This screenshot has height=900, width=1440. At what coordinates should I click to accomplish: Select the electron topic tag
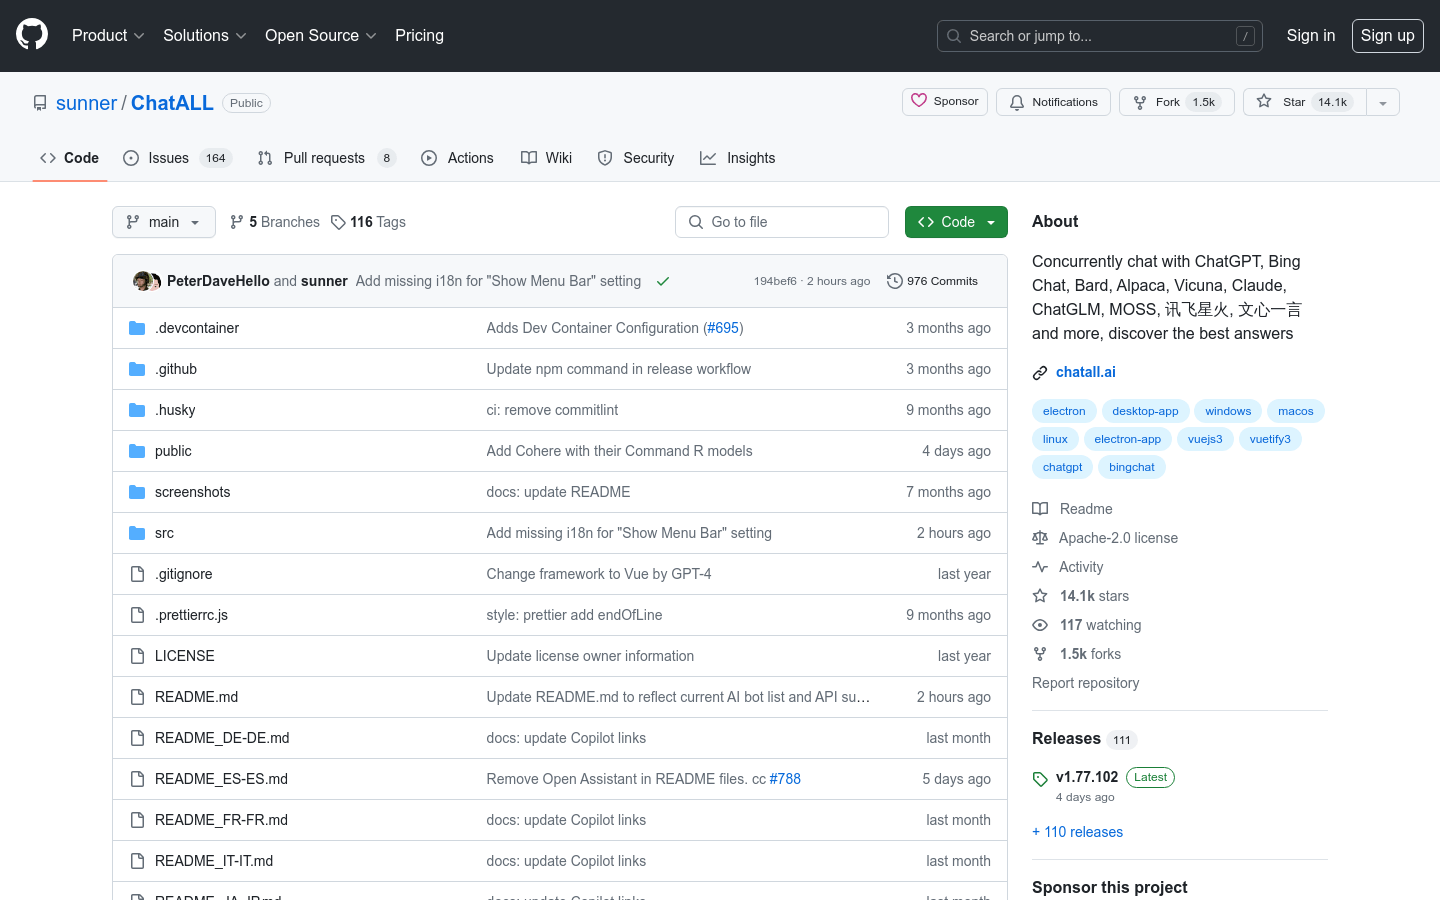[x=1064, y=411]
